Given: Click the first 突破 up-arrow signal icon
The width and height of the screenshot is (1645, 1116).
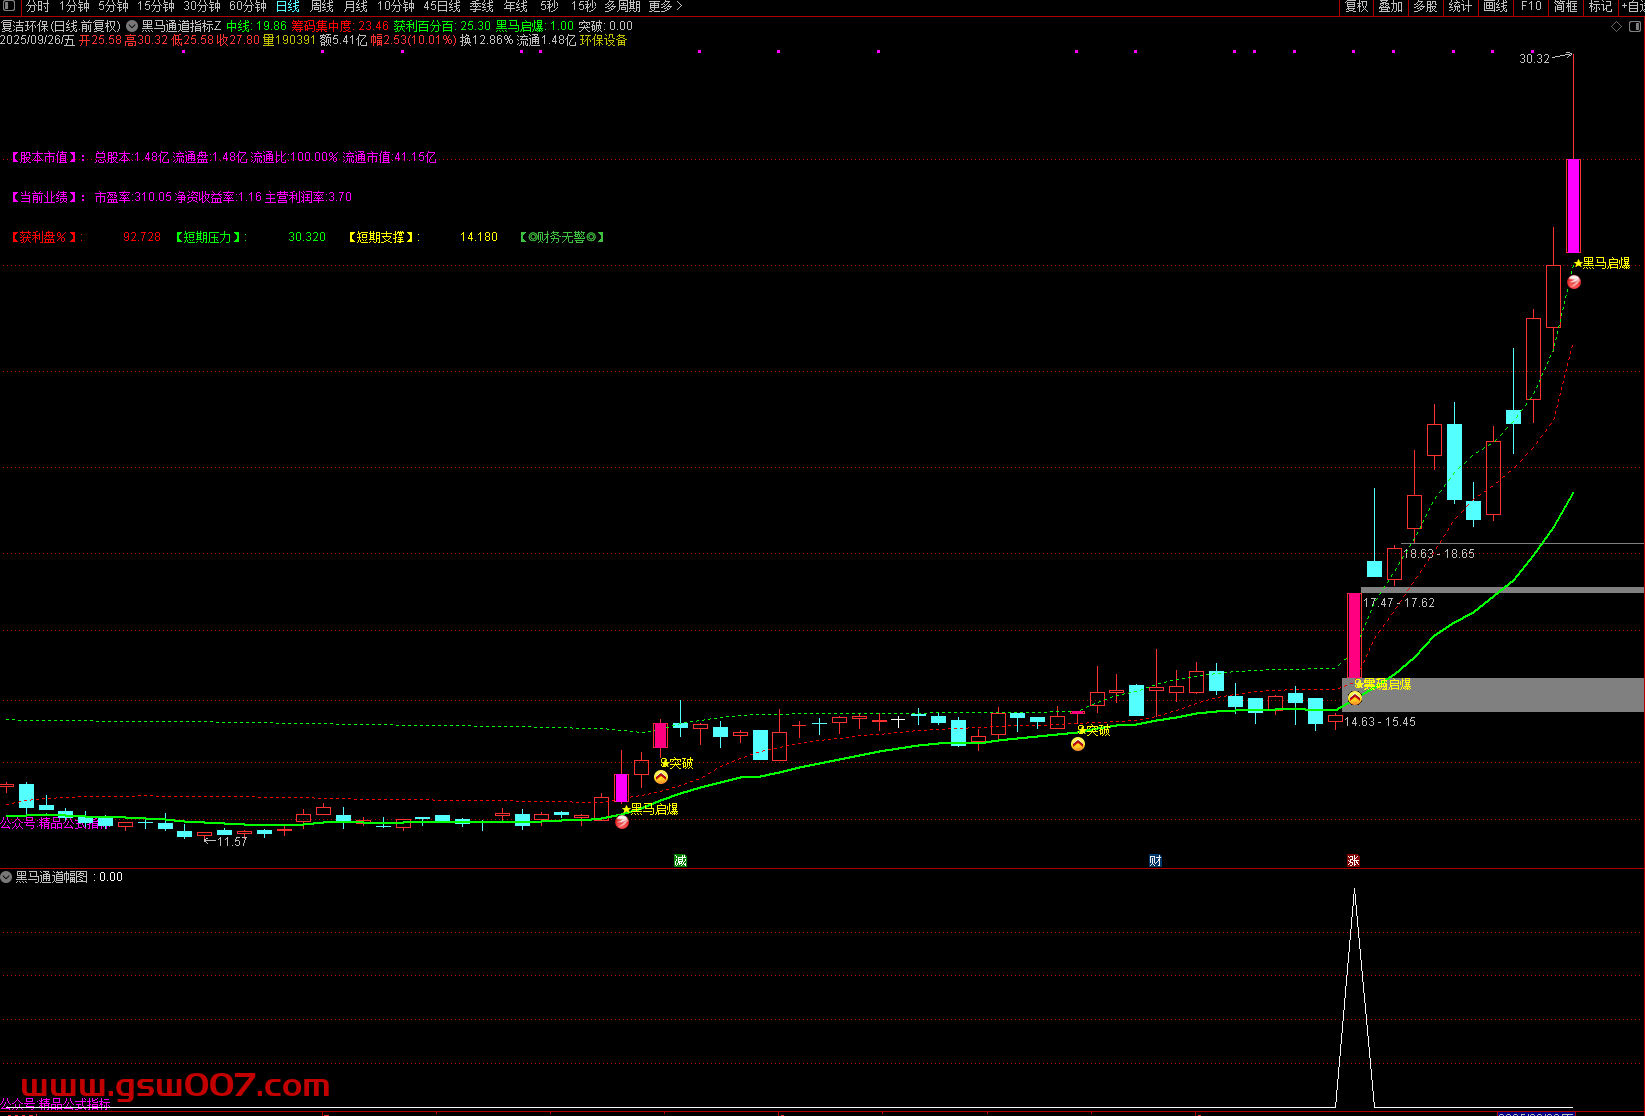Looking at the screenshot, I should [661, 777].
